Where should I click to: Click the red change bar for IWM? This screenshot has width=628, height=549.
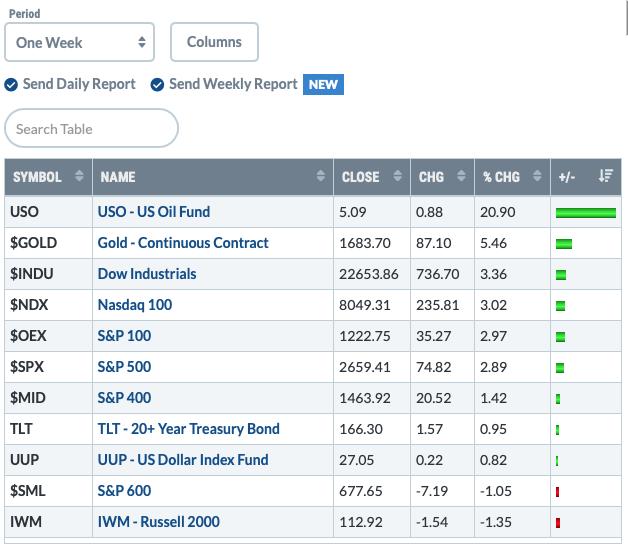(x=558, y=523)
